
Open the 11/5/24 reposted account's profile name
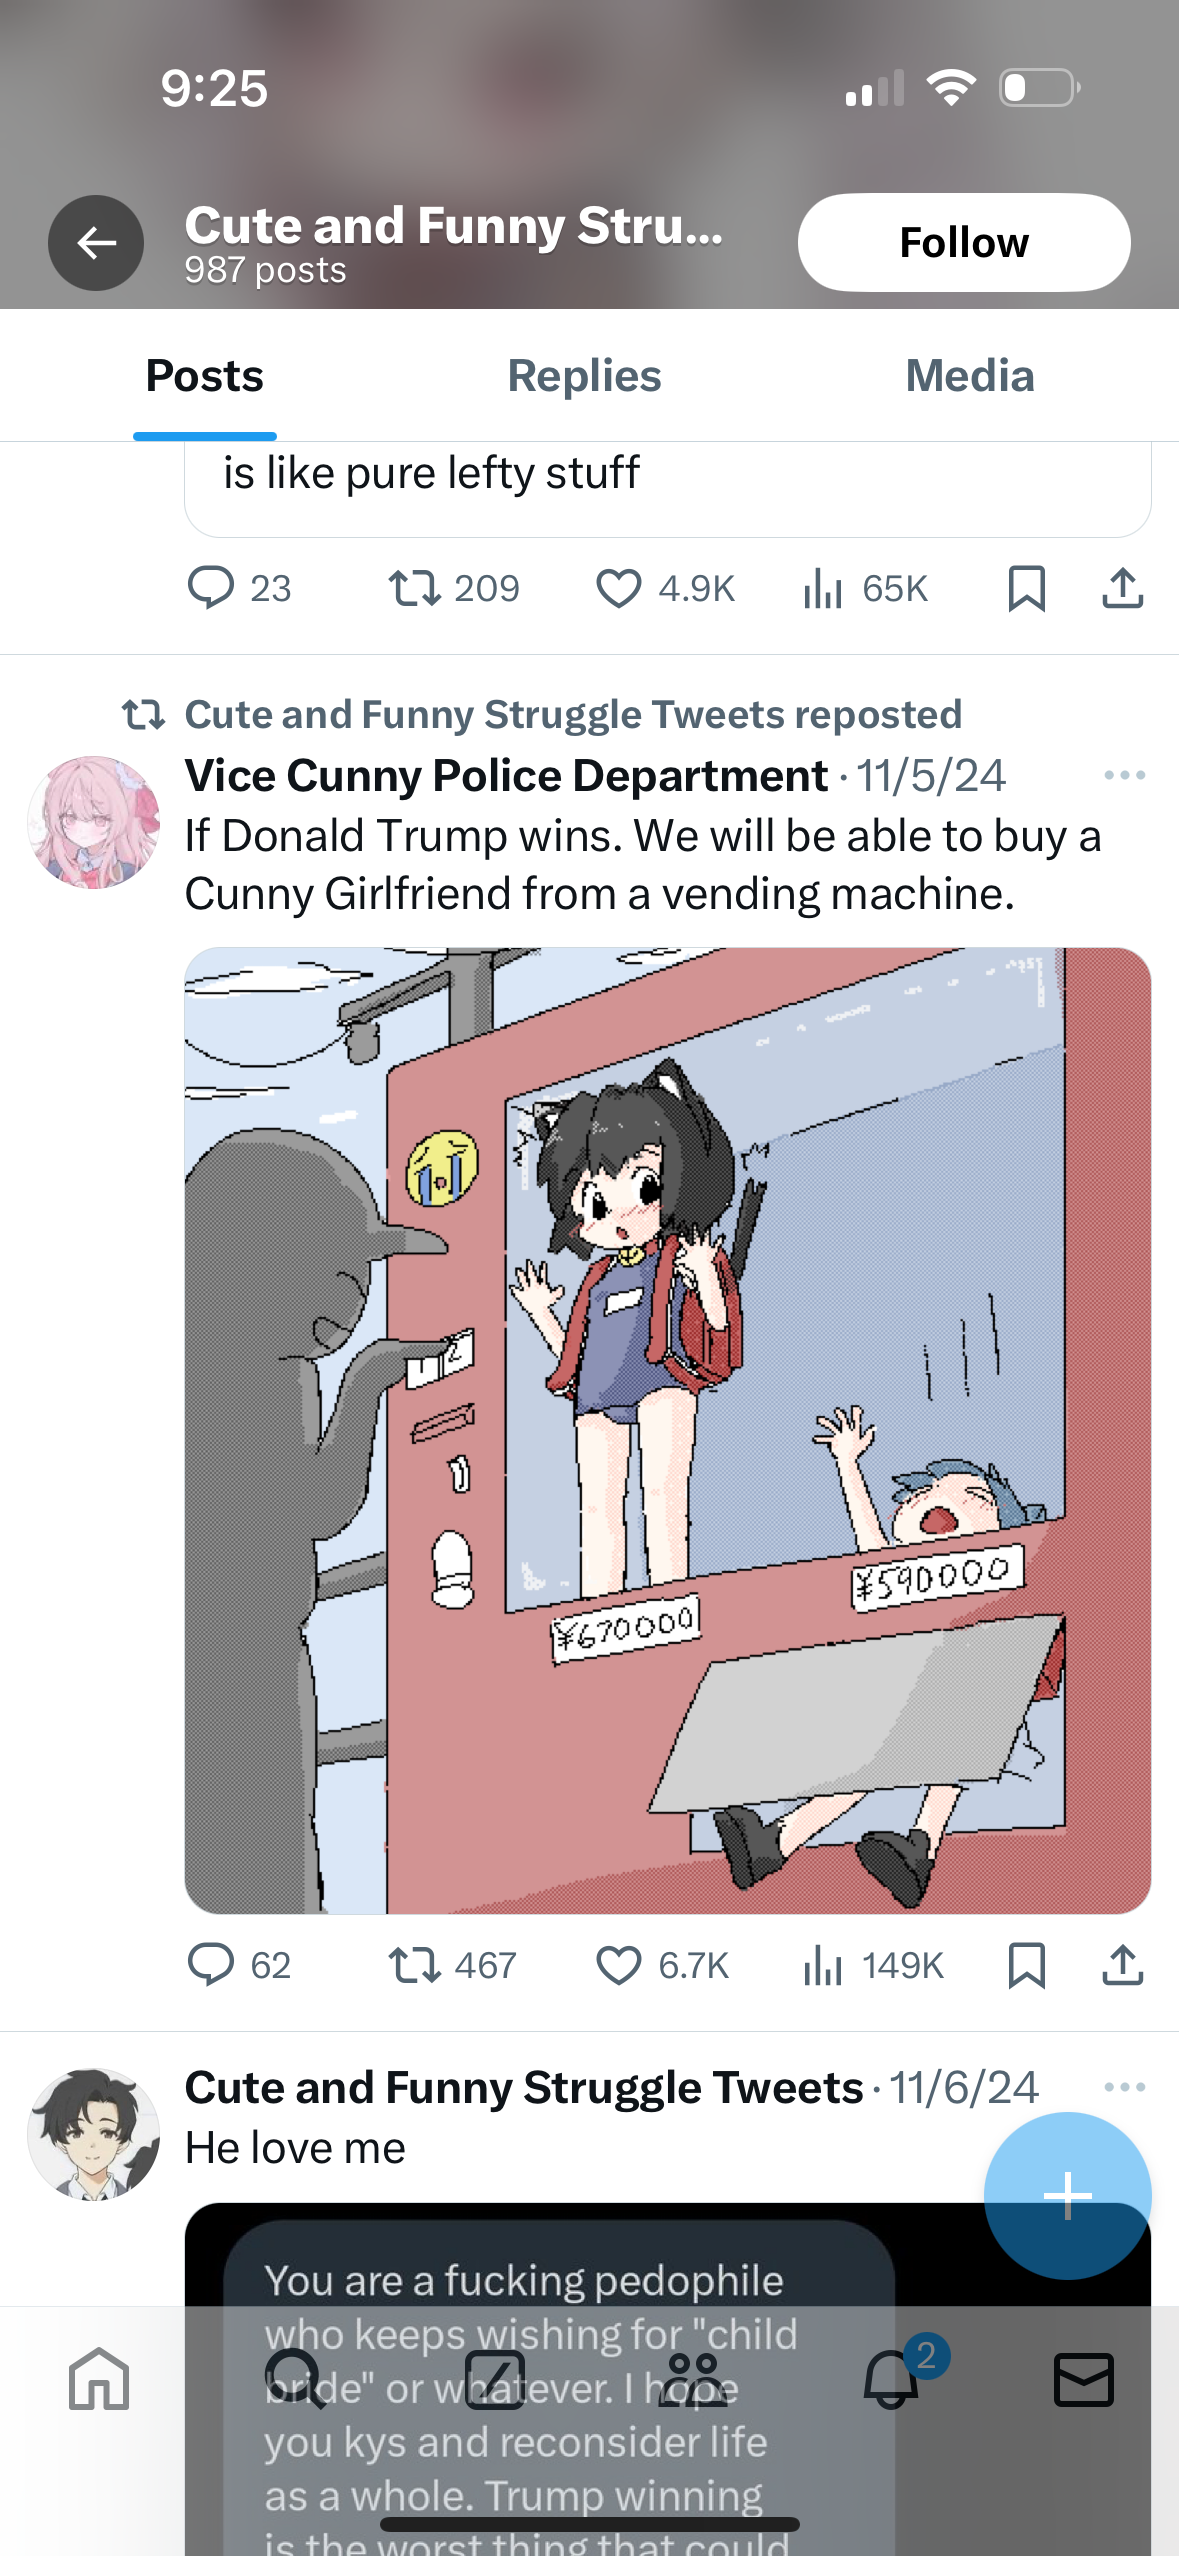[x=506, y=776]
